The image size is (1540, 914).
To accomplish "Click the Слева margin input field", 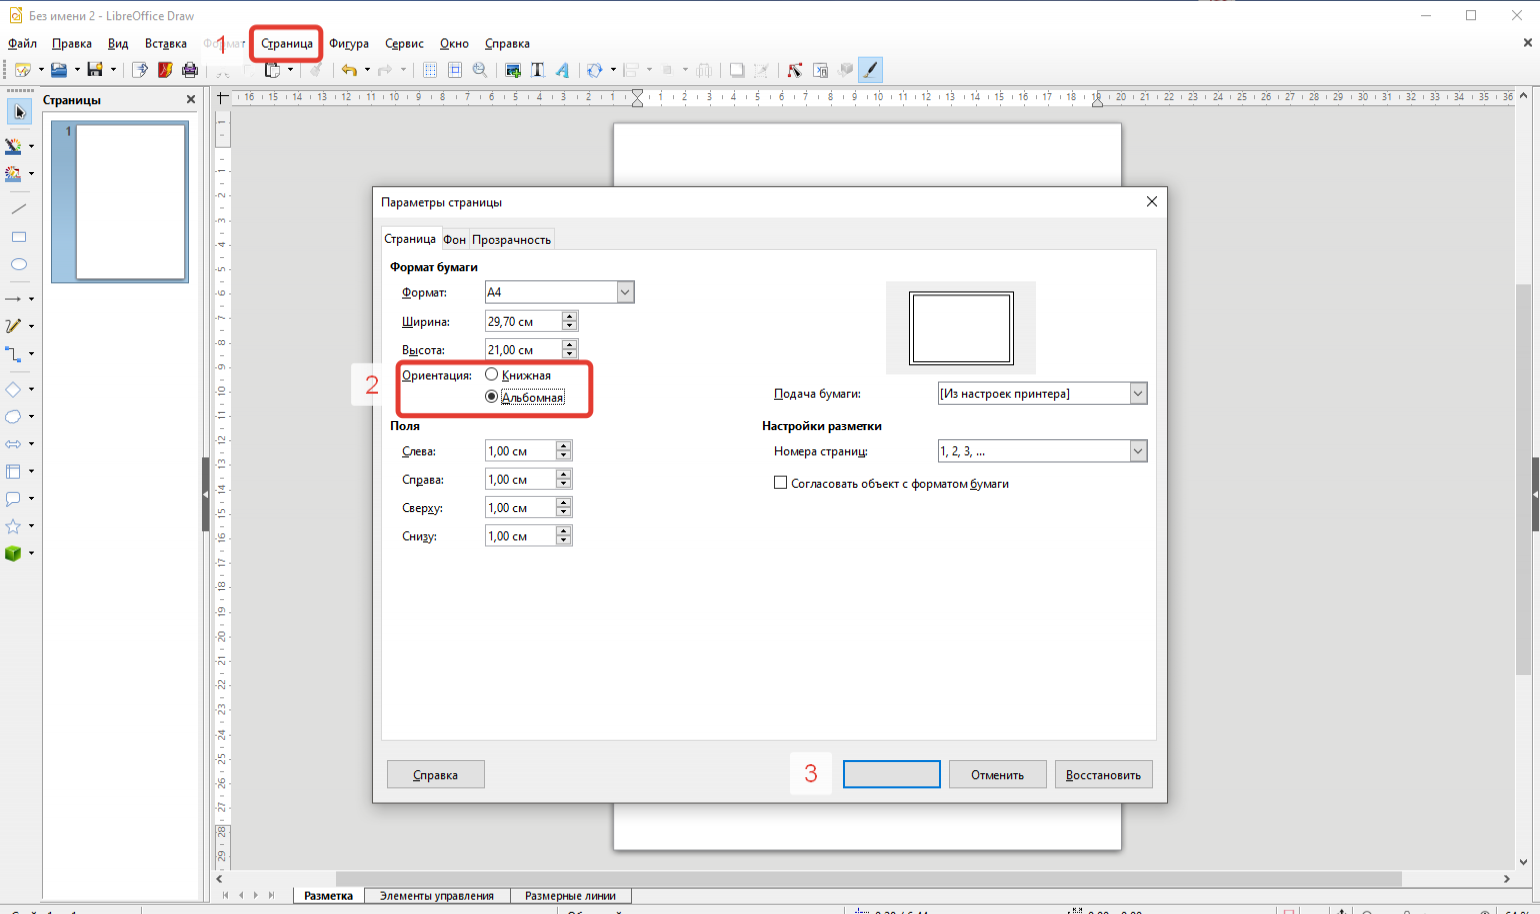I will click(520, 452).
